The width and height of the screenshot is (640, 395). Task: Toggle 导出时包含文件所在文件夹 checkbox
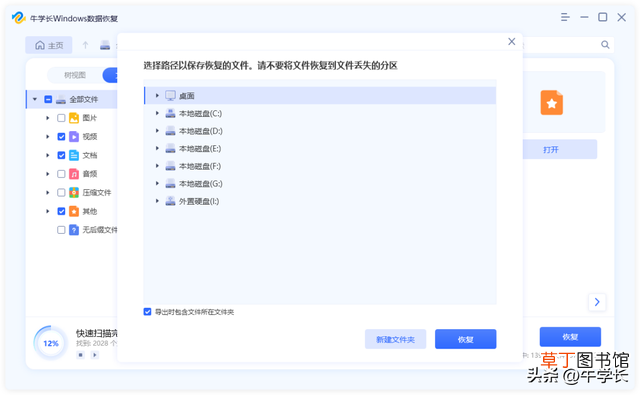147,312
